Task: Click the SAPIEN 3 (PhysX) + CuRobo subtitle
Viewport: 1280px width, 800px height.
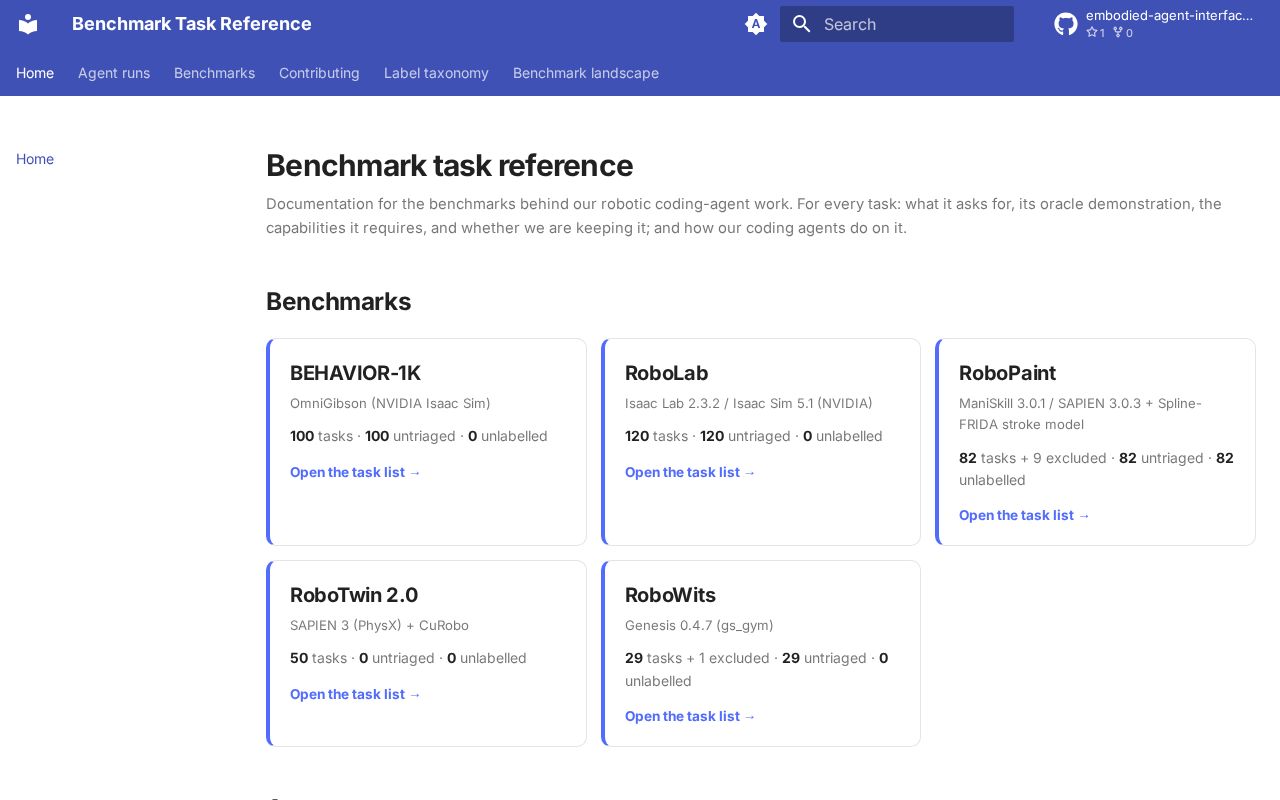Action: (x=379, y=625)
